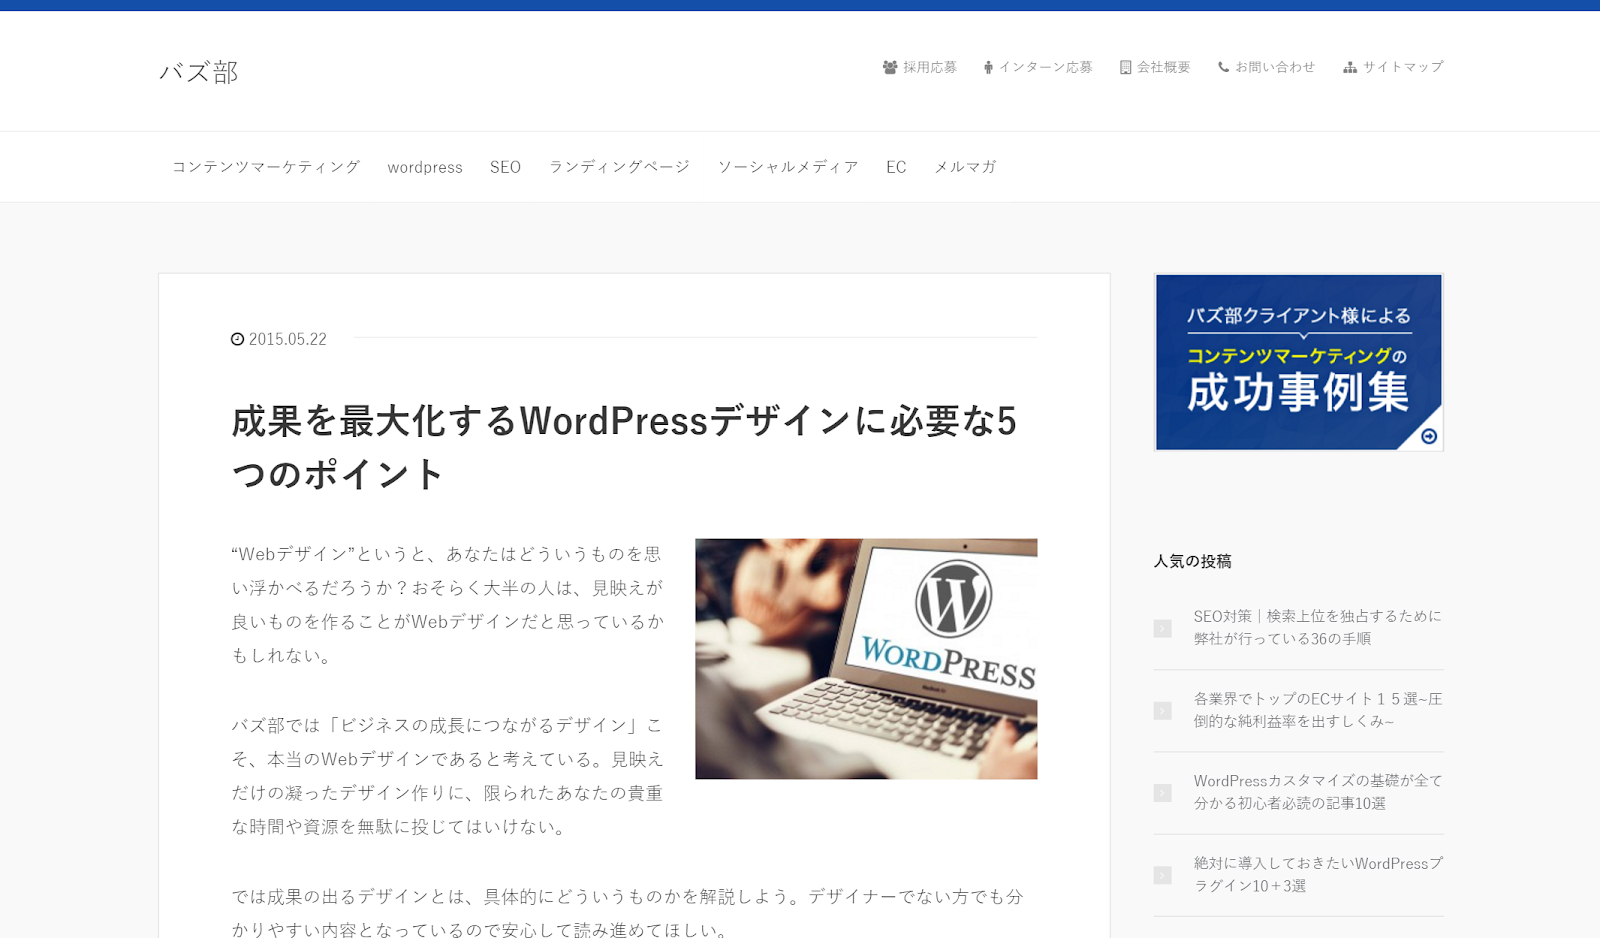1600x938 pixels.
Task: Open the インターン応募 link
Action: pos(1045,67)
